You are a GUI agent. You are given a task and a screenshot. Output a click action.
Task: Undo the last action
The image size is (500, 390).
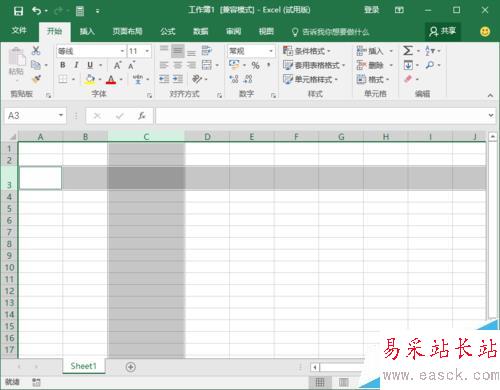[36, 11]
